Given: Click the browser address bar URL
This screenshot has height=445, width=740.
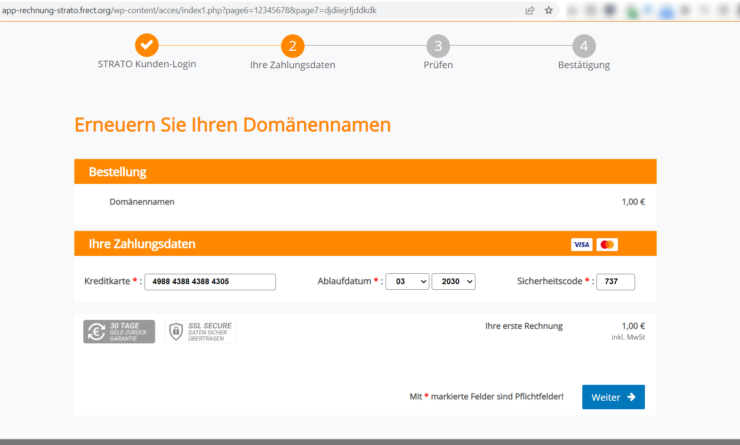Looking at the screenshot, I should [189, 10].
